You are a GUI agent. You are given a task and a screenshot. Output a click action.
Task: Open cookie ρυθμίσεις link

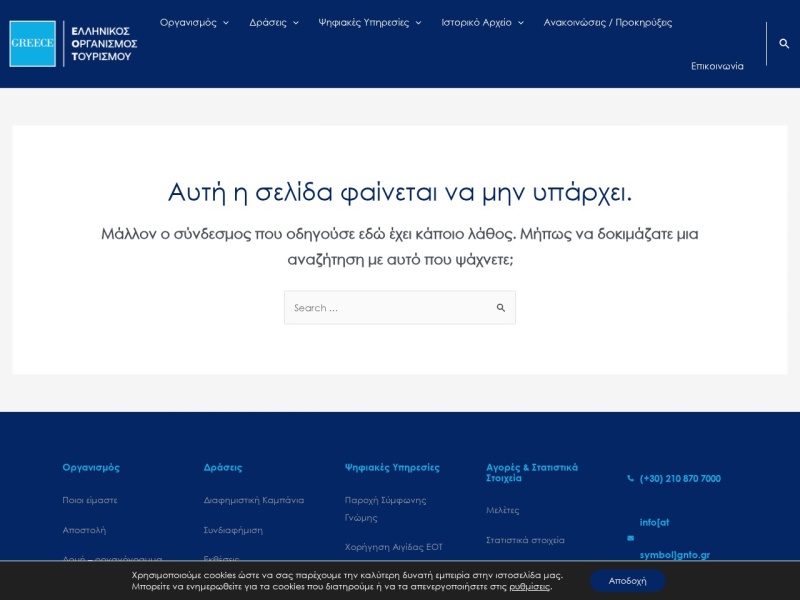point(530,586)
